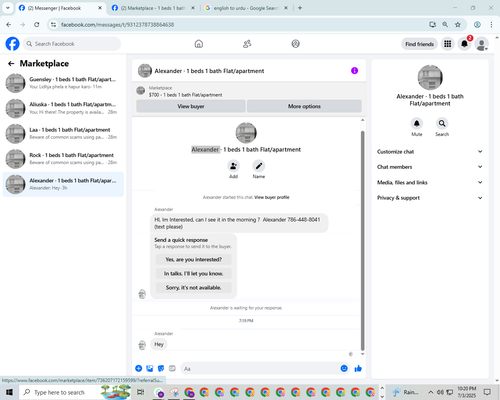Image resolution: width=500 pixels, height=400 pixels.
Task: Mute the conversation with bell icon
Action: click(417, 123)
